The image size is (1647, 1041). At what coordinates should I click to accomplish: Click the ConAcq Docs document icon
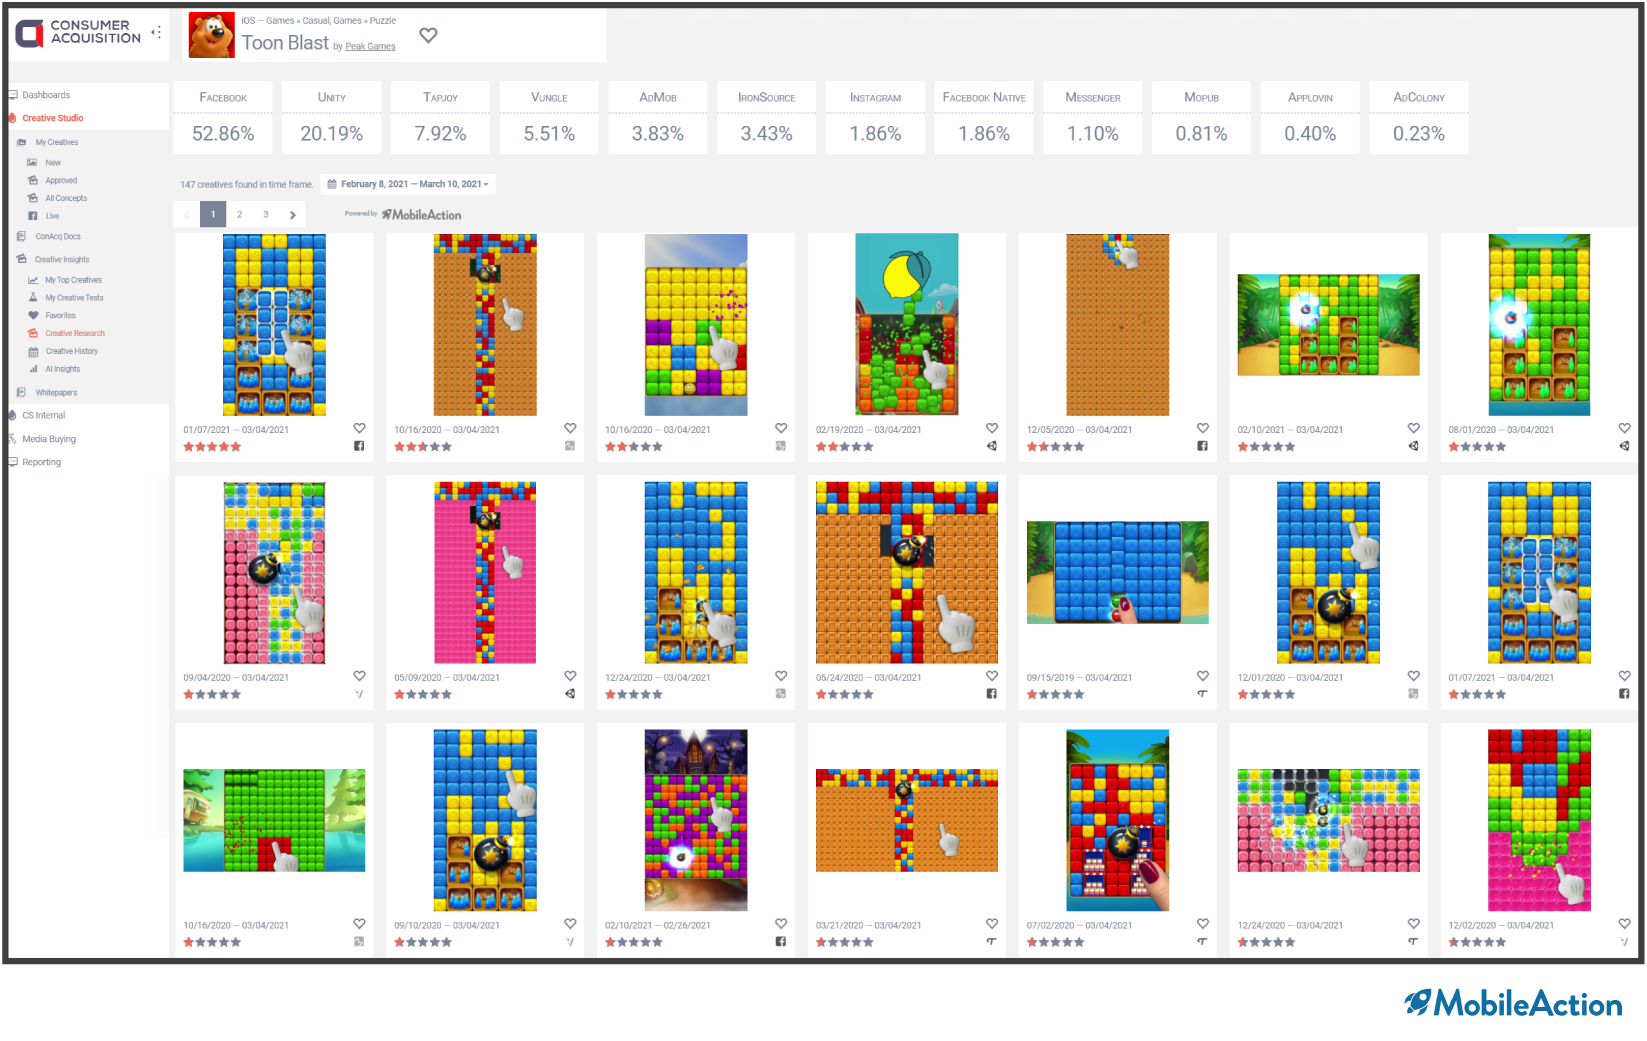pyautogui.click(x=21, y=236)
